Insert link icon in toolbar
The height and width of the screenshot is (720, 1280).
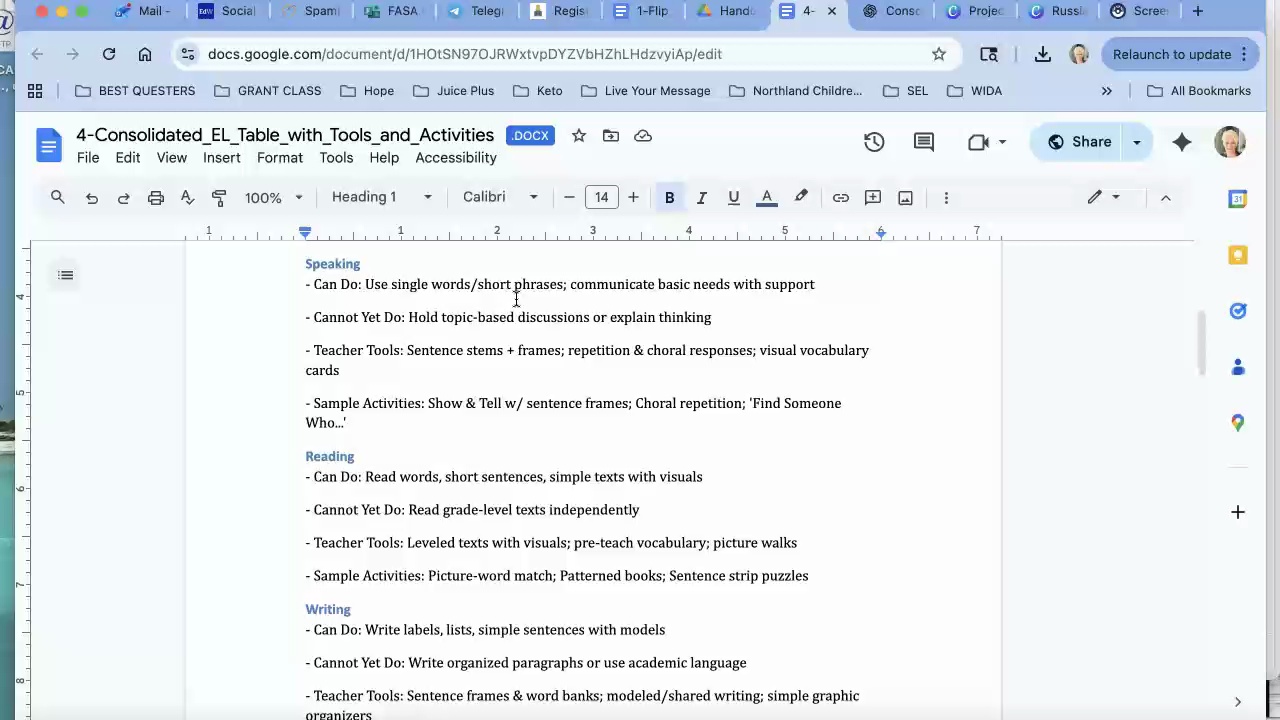click(841, 198)
